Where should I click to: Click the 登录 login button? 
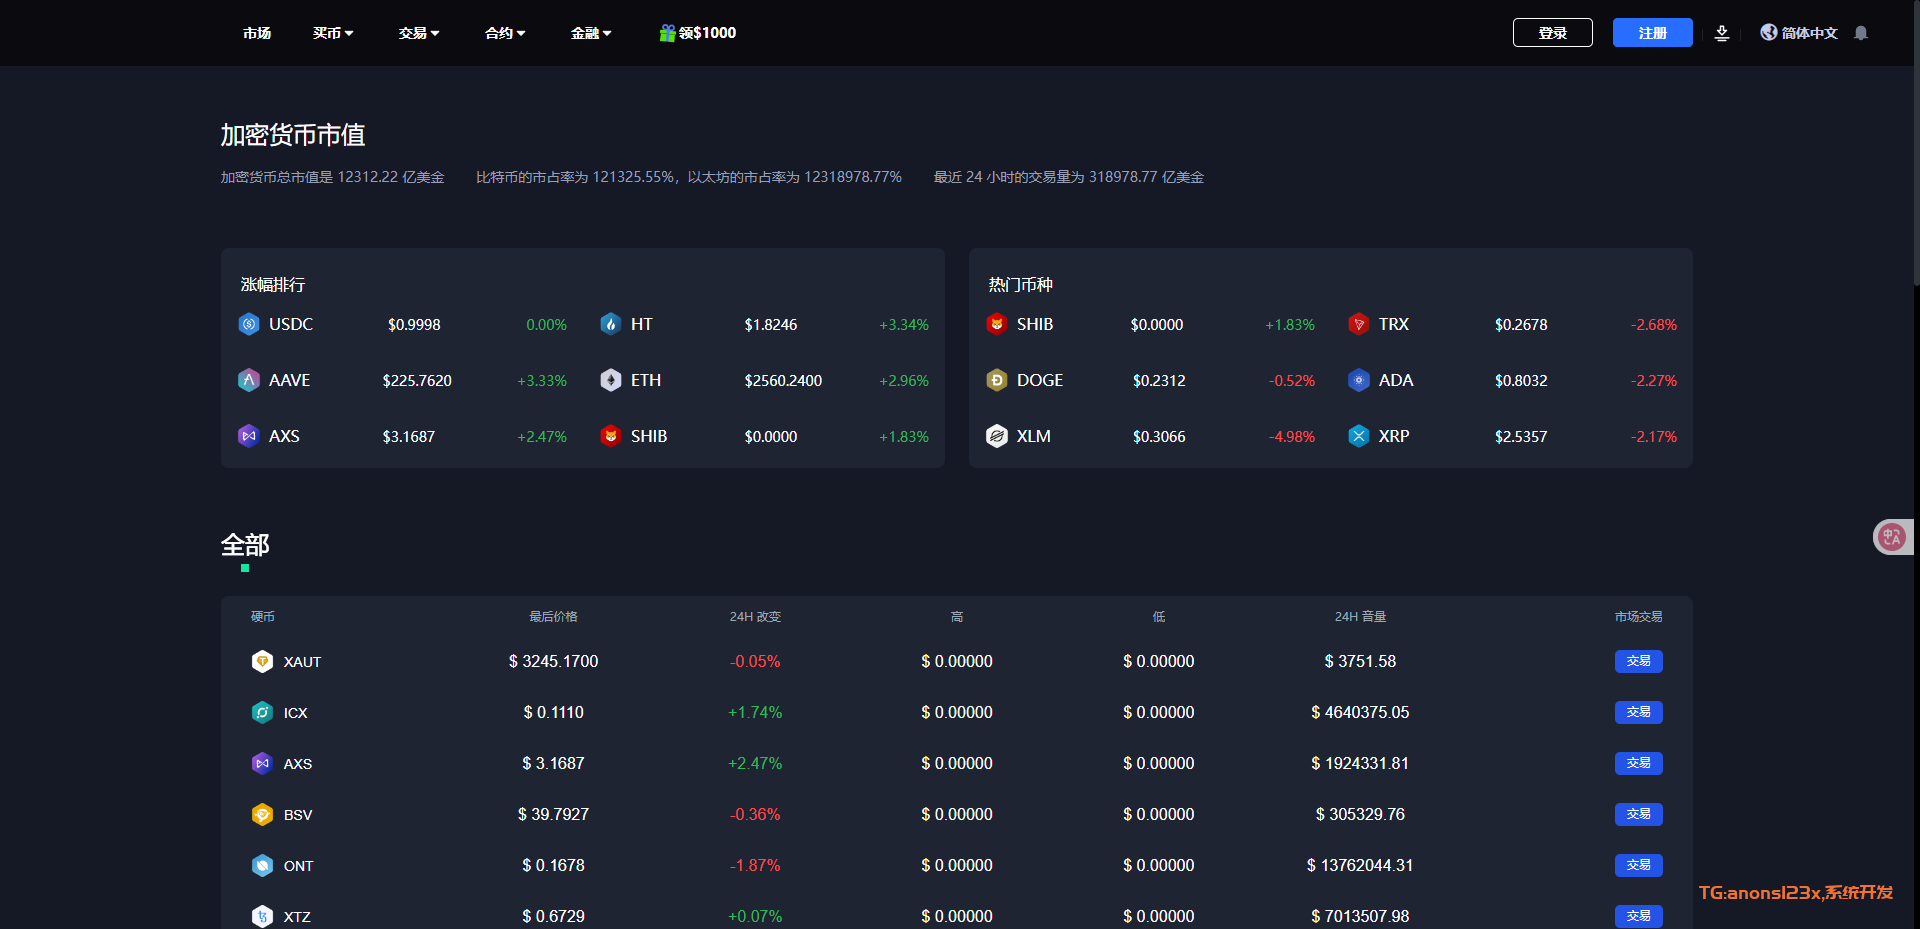[x=1552, y=33]
